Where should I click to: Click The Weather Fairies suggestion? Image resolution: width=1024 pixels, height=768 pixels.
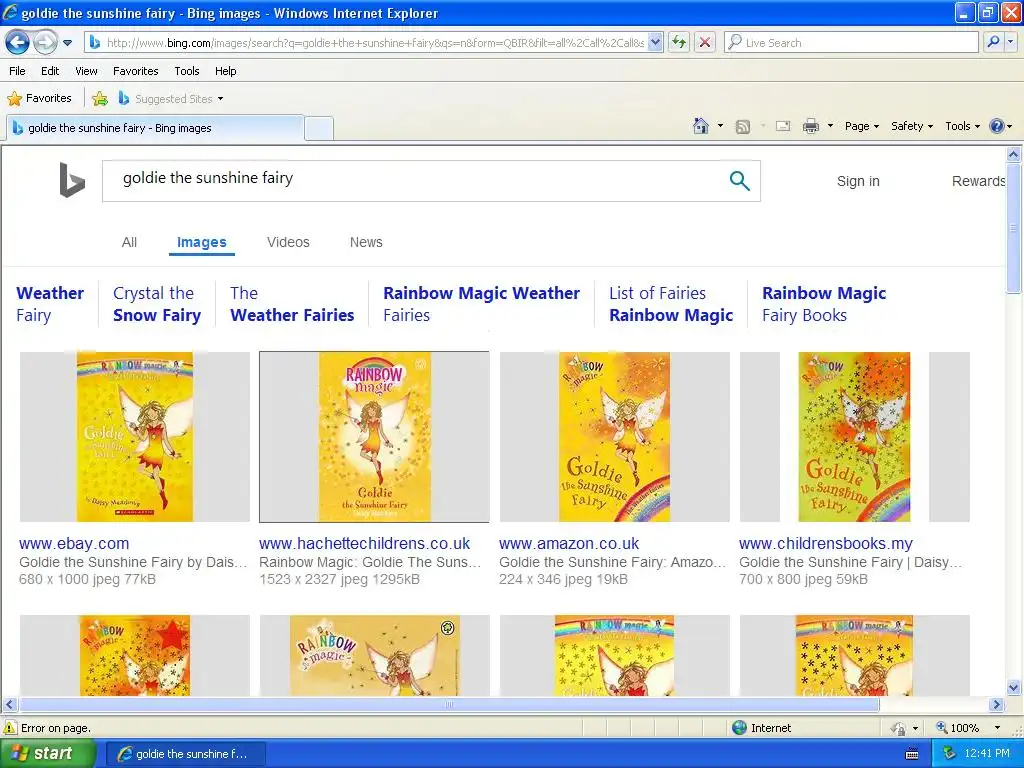[292, 304]
